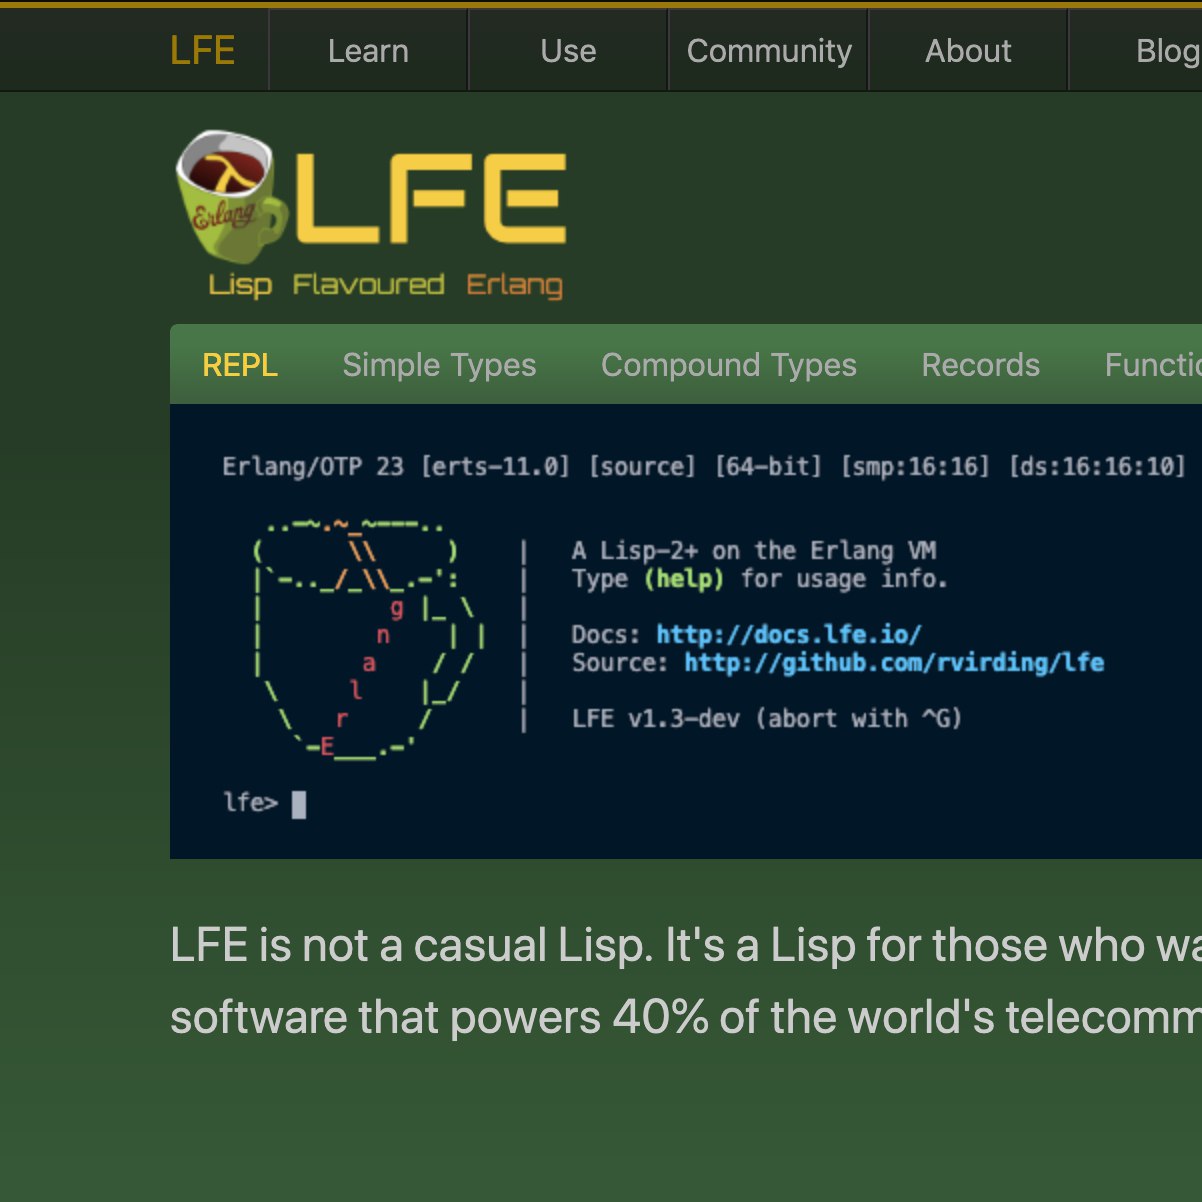Select the REPL tab
The image size is (1202, 1202).
click(x=240, y=365)
